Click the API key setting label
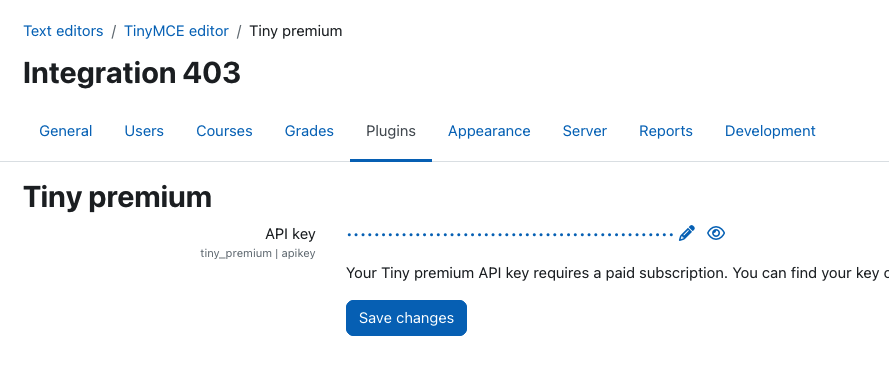 (290, 234)
